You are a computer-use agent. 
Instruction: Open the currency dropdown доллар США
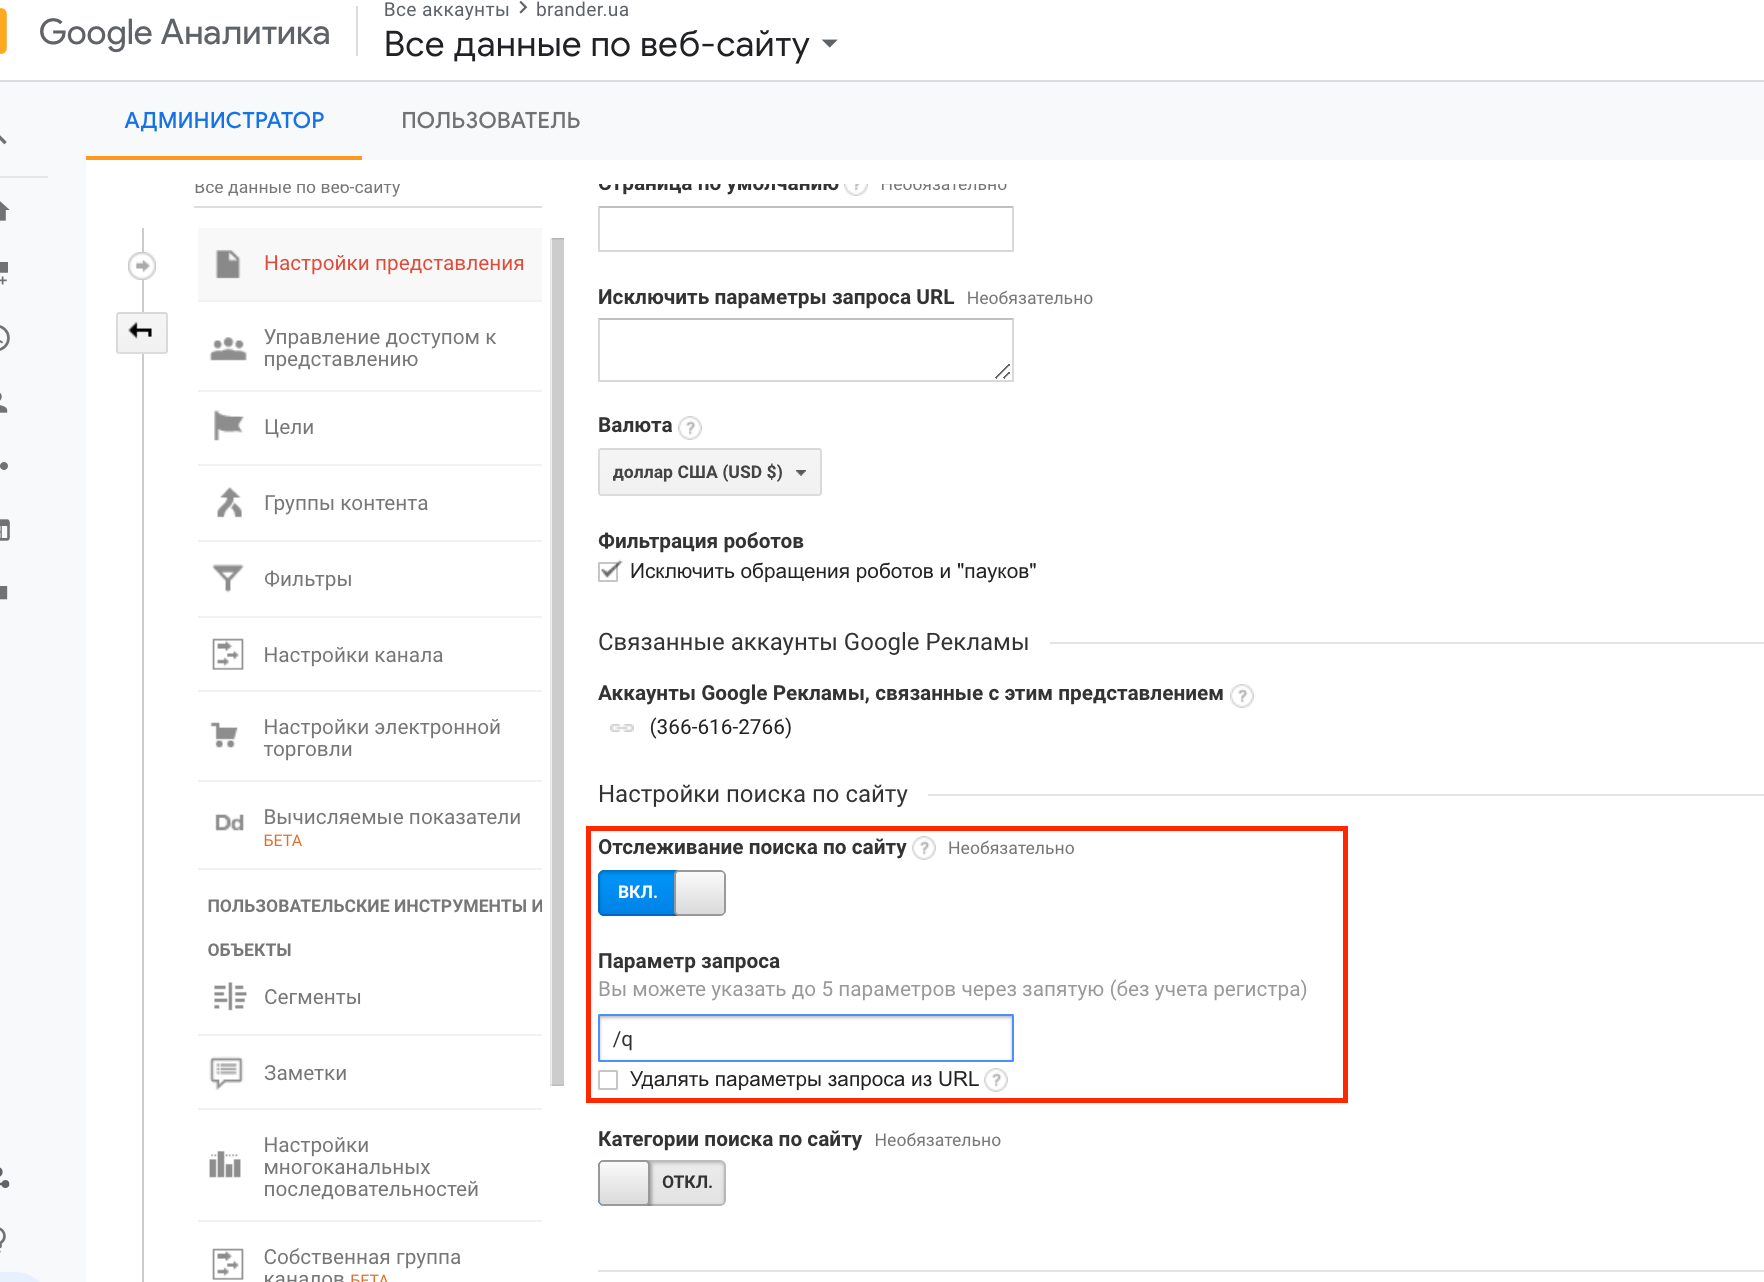[709, 472]
